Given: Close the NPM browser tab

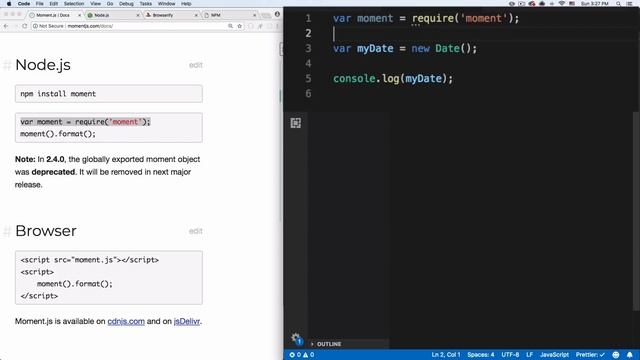Looking at the screenshot, I should (255, 15).
